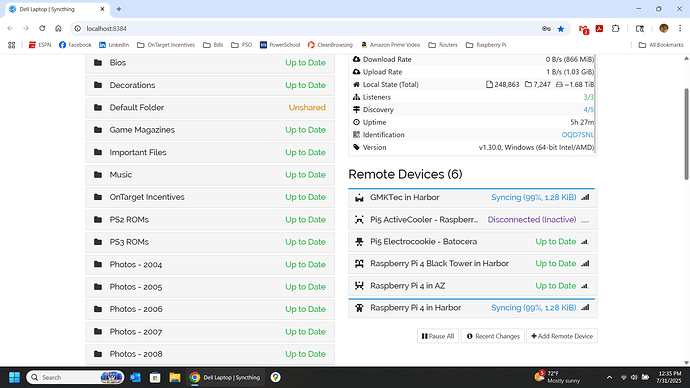The image size is (690, 388).
Task: Open the LinkedIn bookmark
Action: (x=114, y=45)
